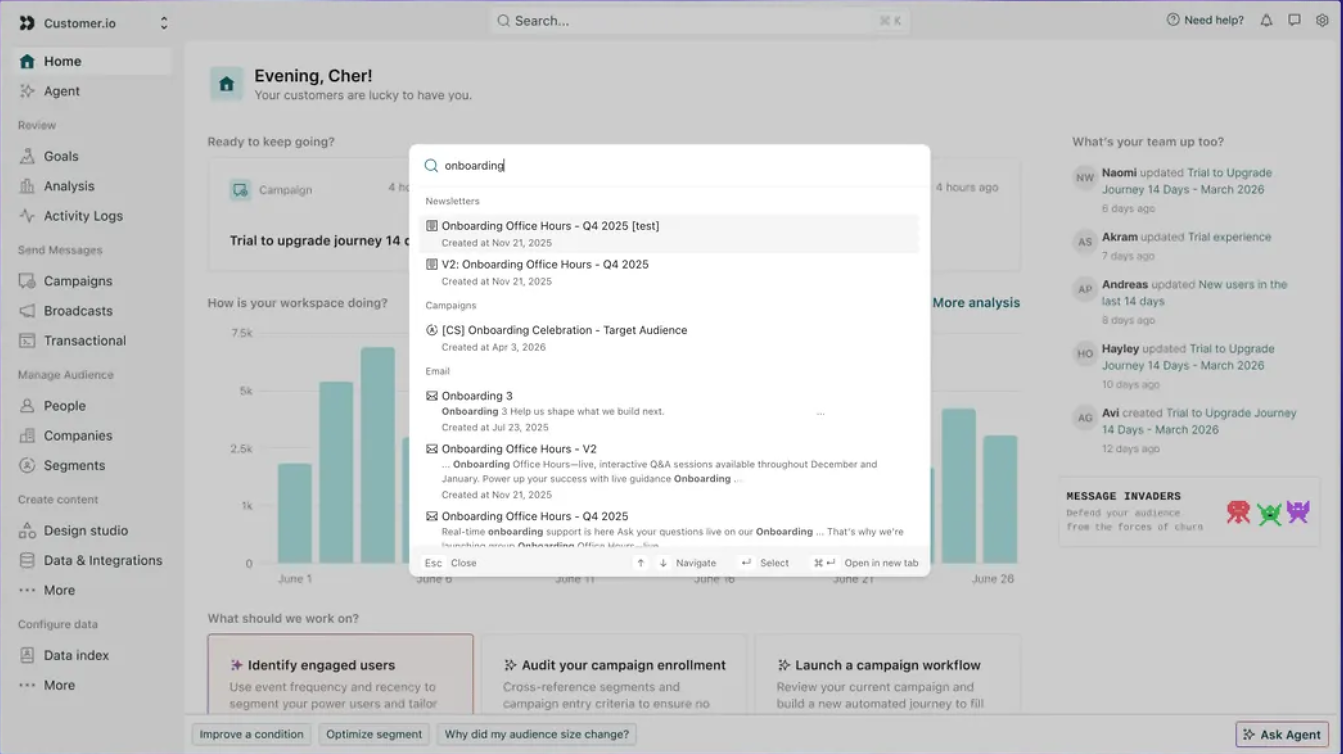Click the Data & Integrations database icon
1343x754 pixels.
click(27, 561)
